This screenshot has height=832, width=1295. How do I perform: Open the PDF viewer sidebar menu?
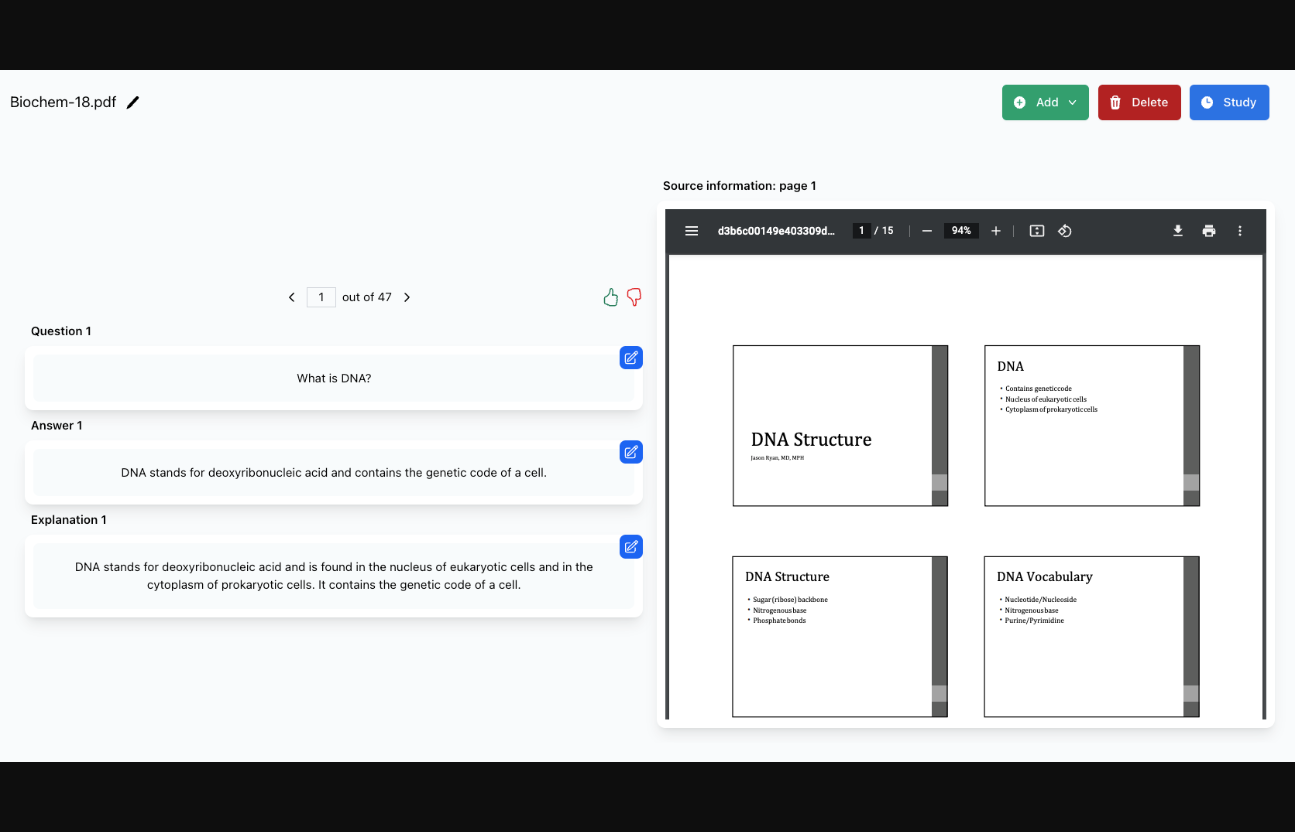click(691, 231)
